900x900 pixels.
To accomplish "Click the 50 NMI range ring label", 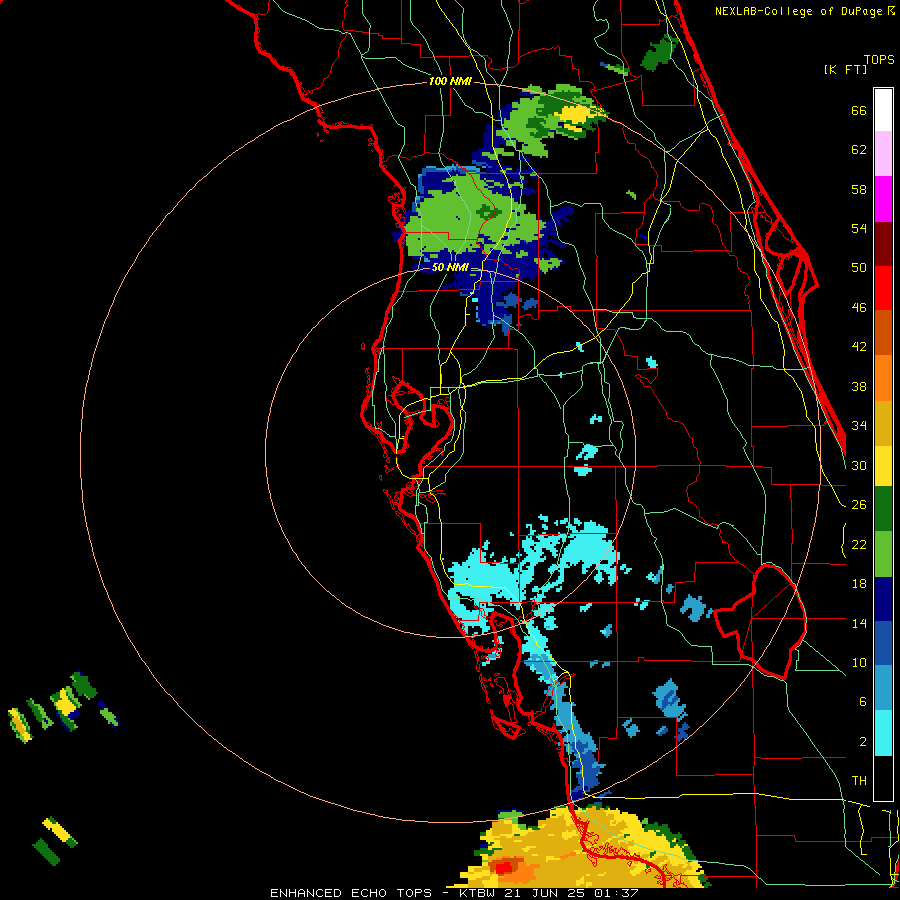I will point(449,267).
